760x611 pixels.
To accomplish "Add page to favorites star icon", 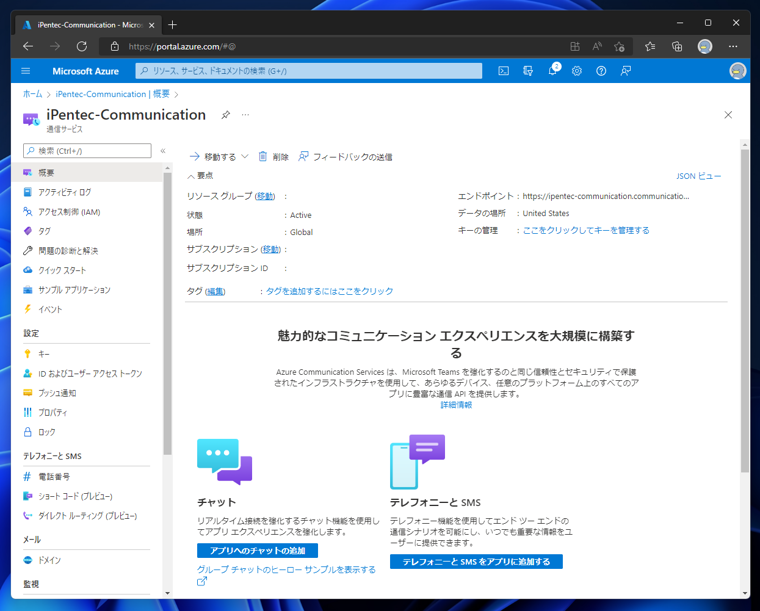I will pos(619,47).
